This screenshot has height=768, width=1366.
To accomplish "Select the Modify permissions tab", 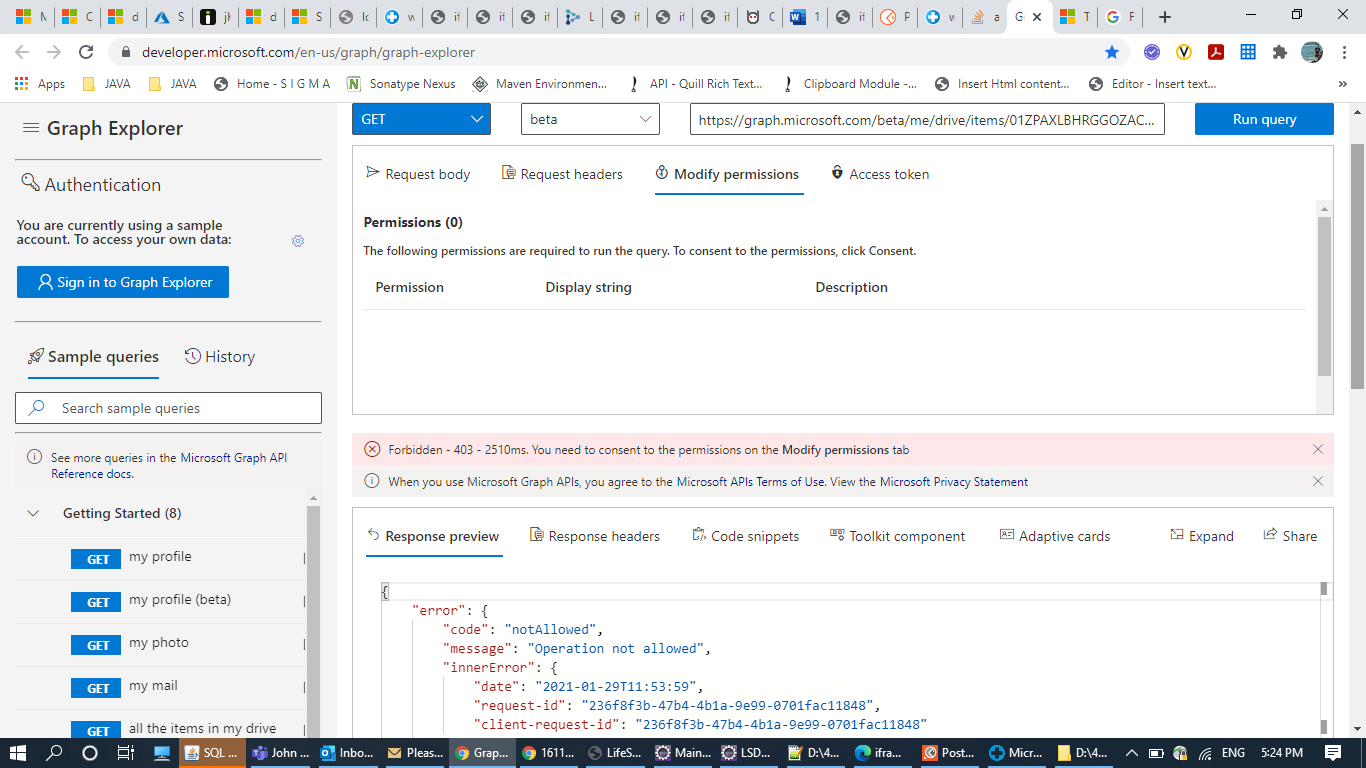I will (x=727, y=174).
